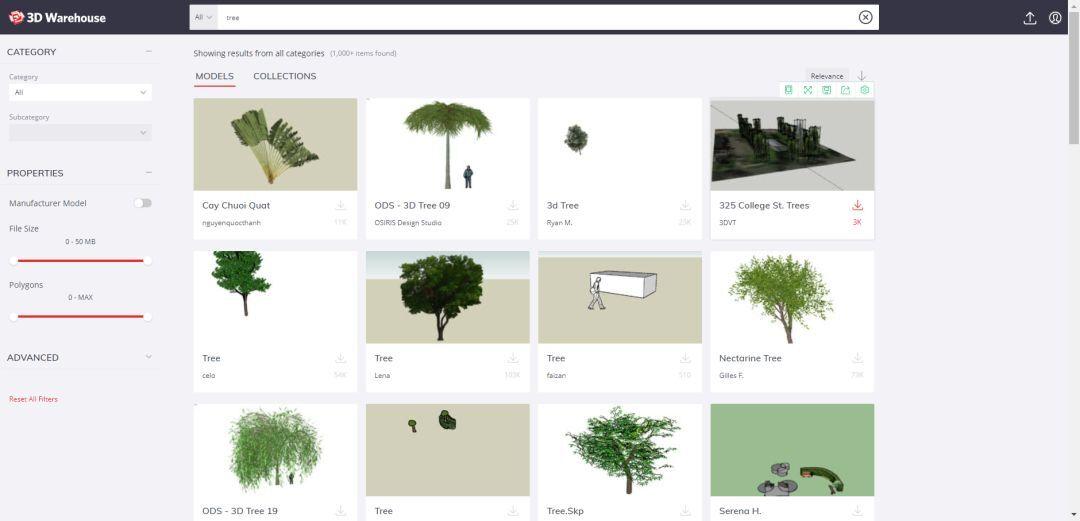Open the user account icon
This screenshot has height=521, width=1080.
[x=1055, y=18]
